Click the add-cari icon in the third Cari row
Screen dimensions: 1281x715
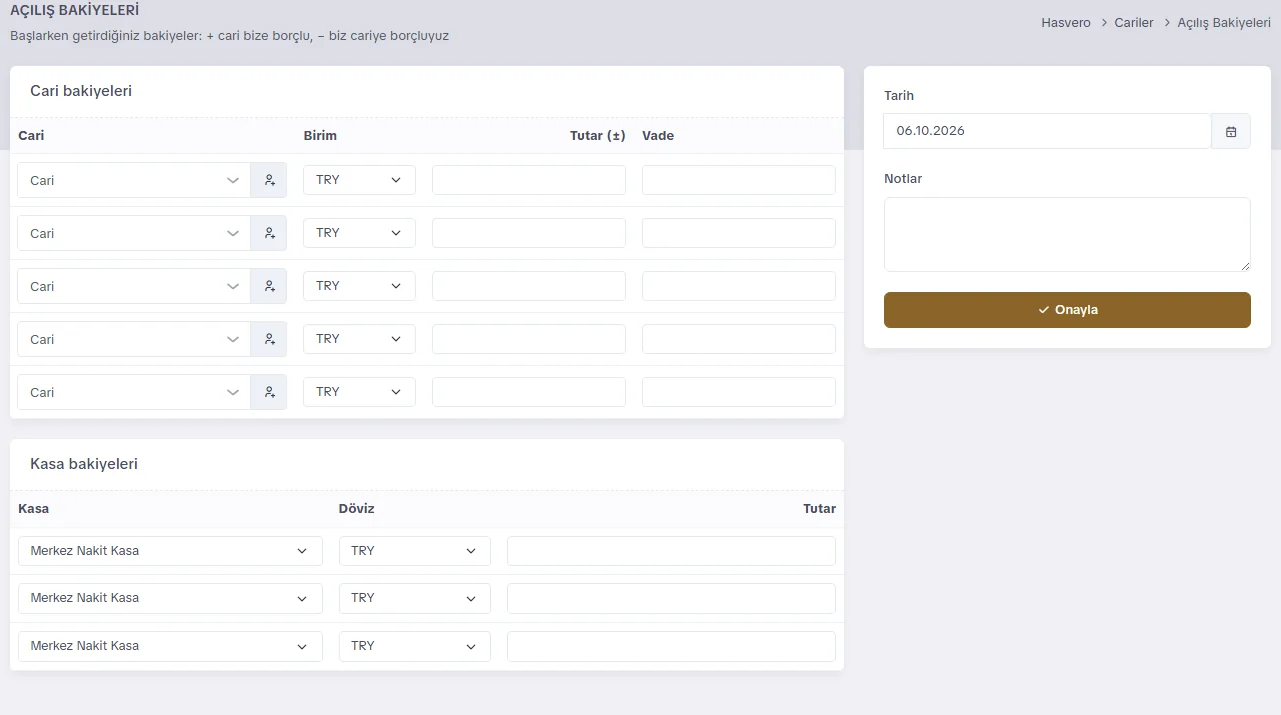(x=269, y=286)
